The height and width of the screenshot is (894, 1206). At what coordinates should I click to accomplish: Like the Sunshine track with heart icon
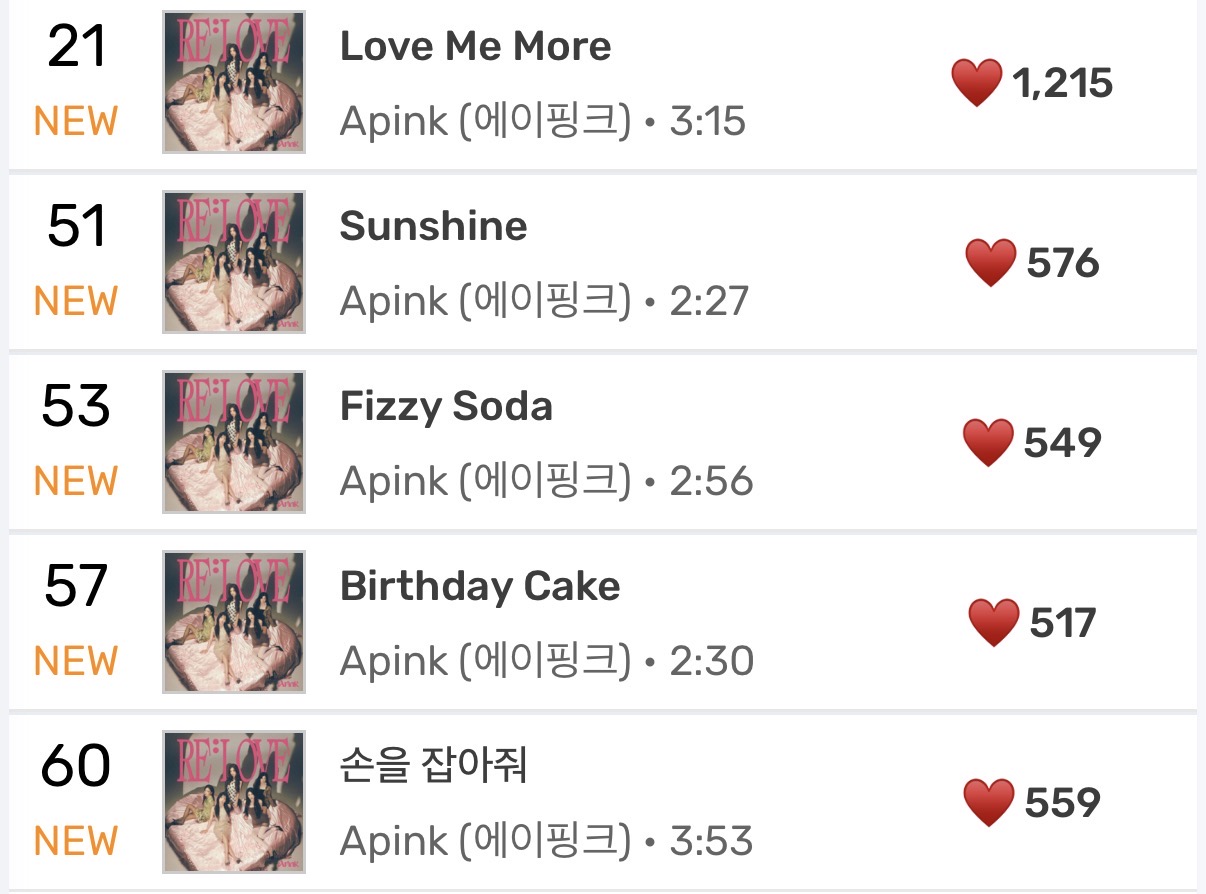pyautogui.click(x=990, y=263)
